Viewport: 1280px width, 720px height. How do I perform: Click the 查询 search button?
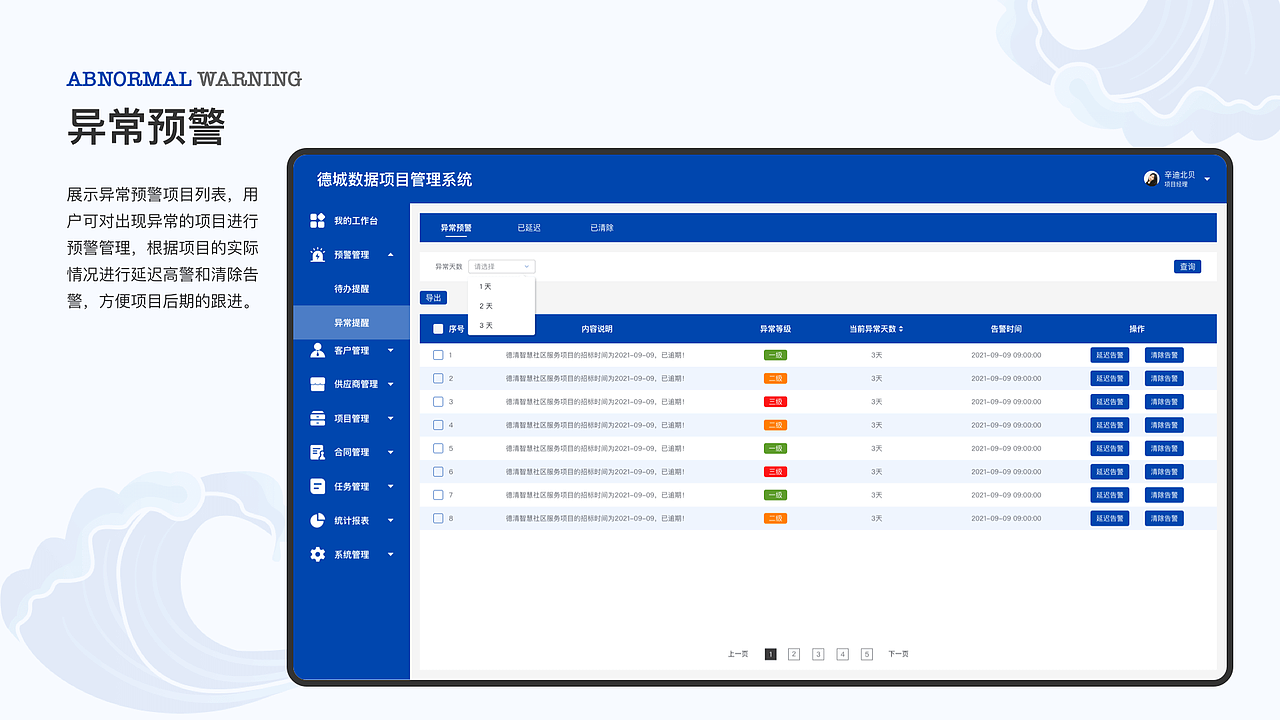1187,267
